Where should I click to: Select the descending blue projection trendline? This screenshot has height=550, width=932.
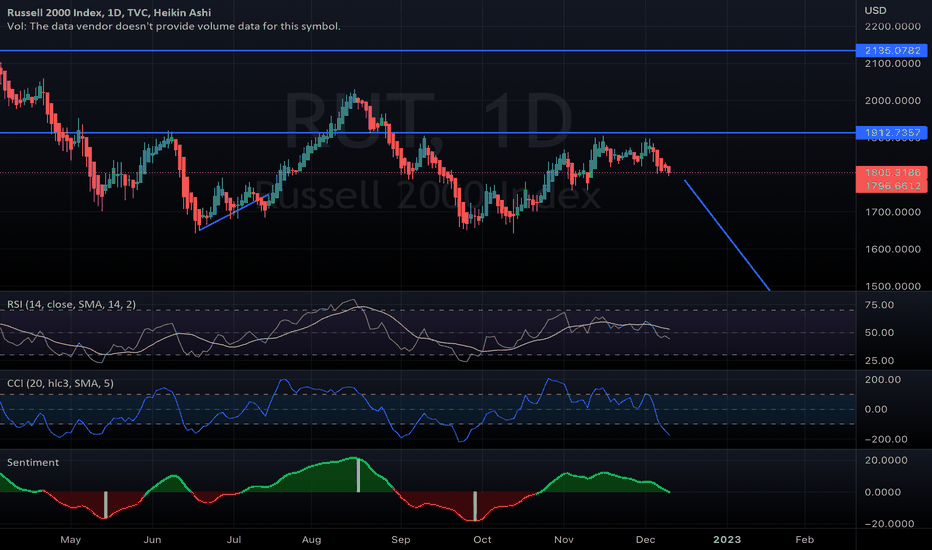click(727, 235)
